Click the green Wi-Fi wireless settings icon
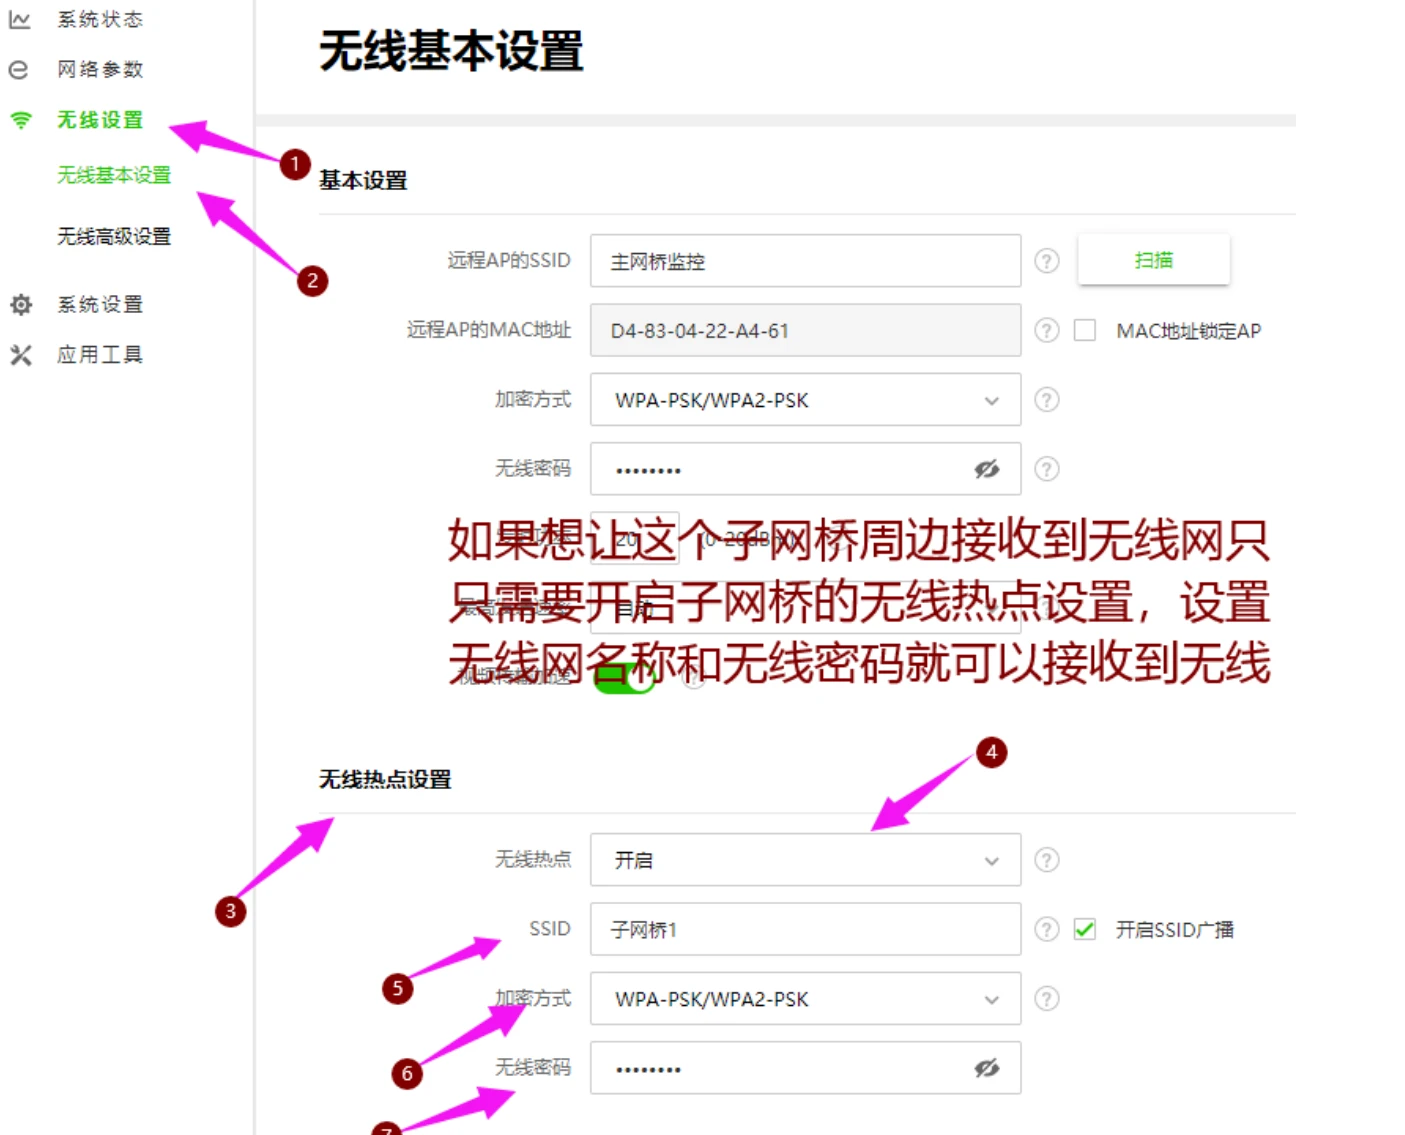The height and width of the screenshot is (1135, 1405). click(20, 120)
